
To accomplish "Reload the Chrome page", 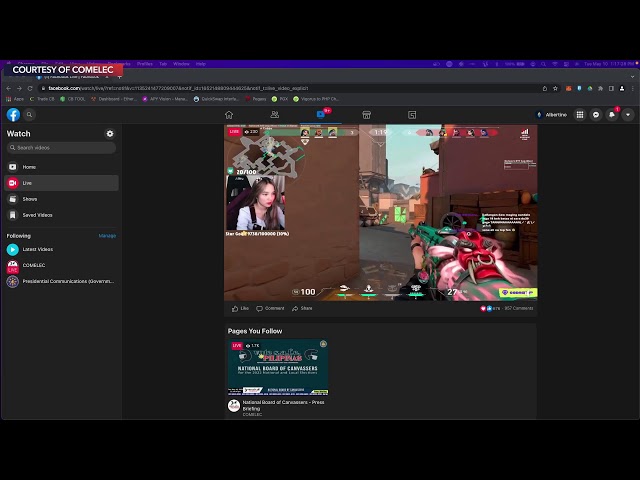I will (30, 88).
